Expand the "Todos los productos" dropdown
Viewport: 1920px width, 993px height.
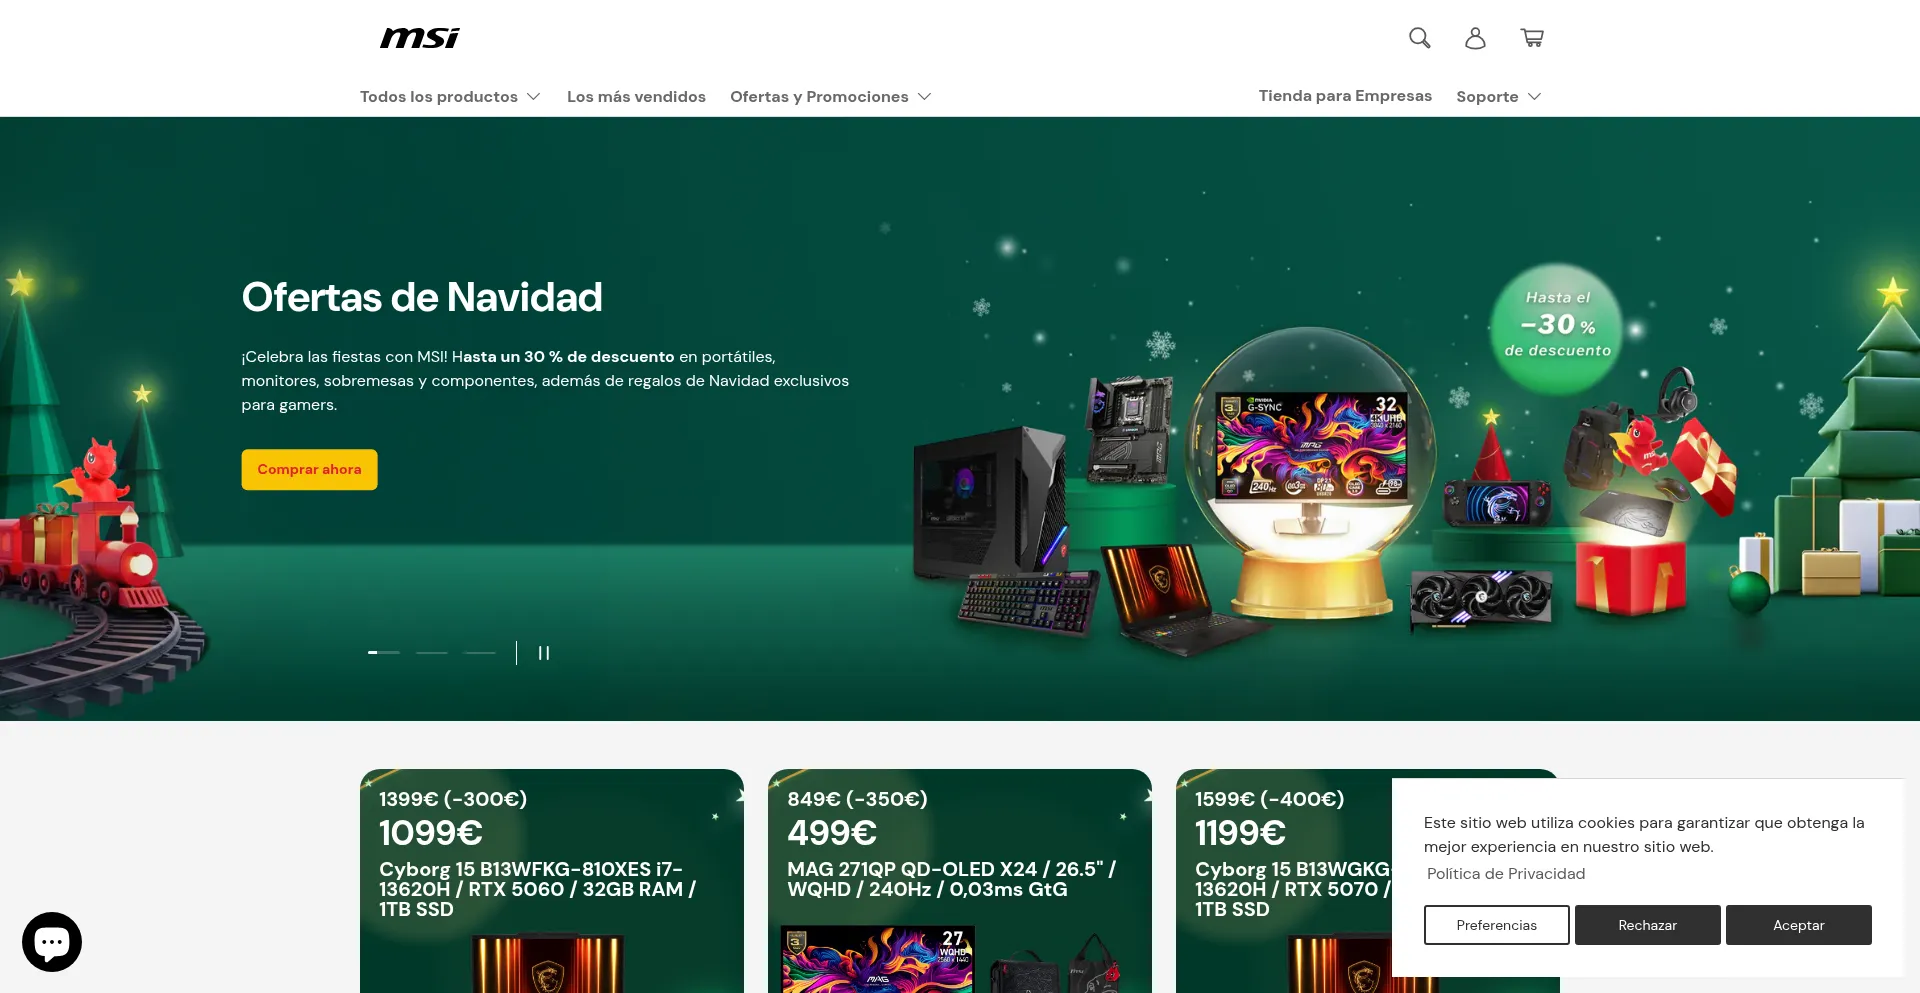(449, 96)
